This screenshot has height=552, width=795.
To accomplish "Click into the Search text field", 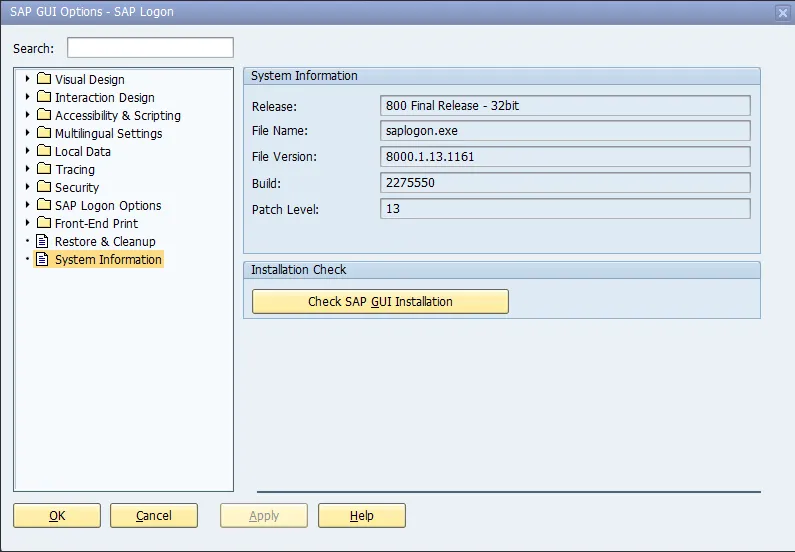I will pos(150,48).
